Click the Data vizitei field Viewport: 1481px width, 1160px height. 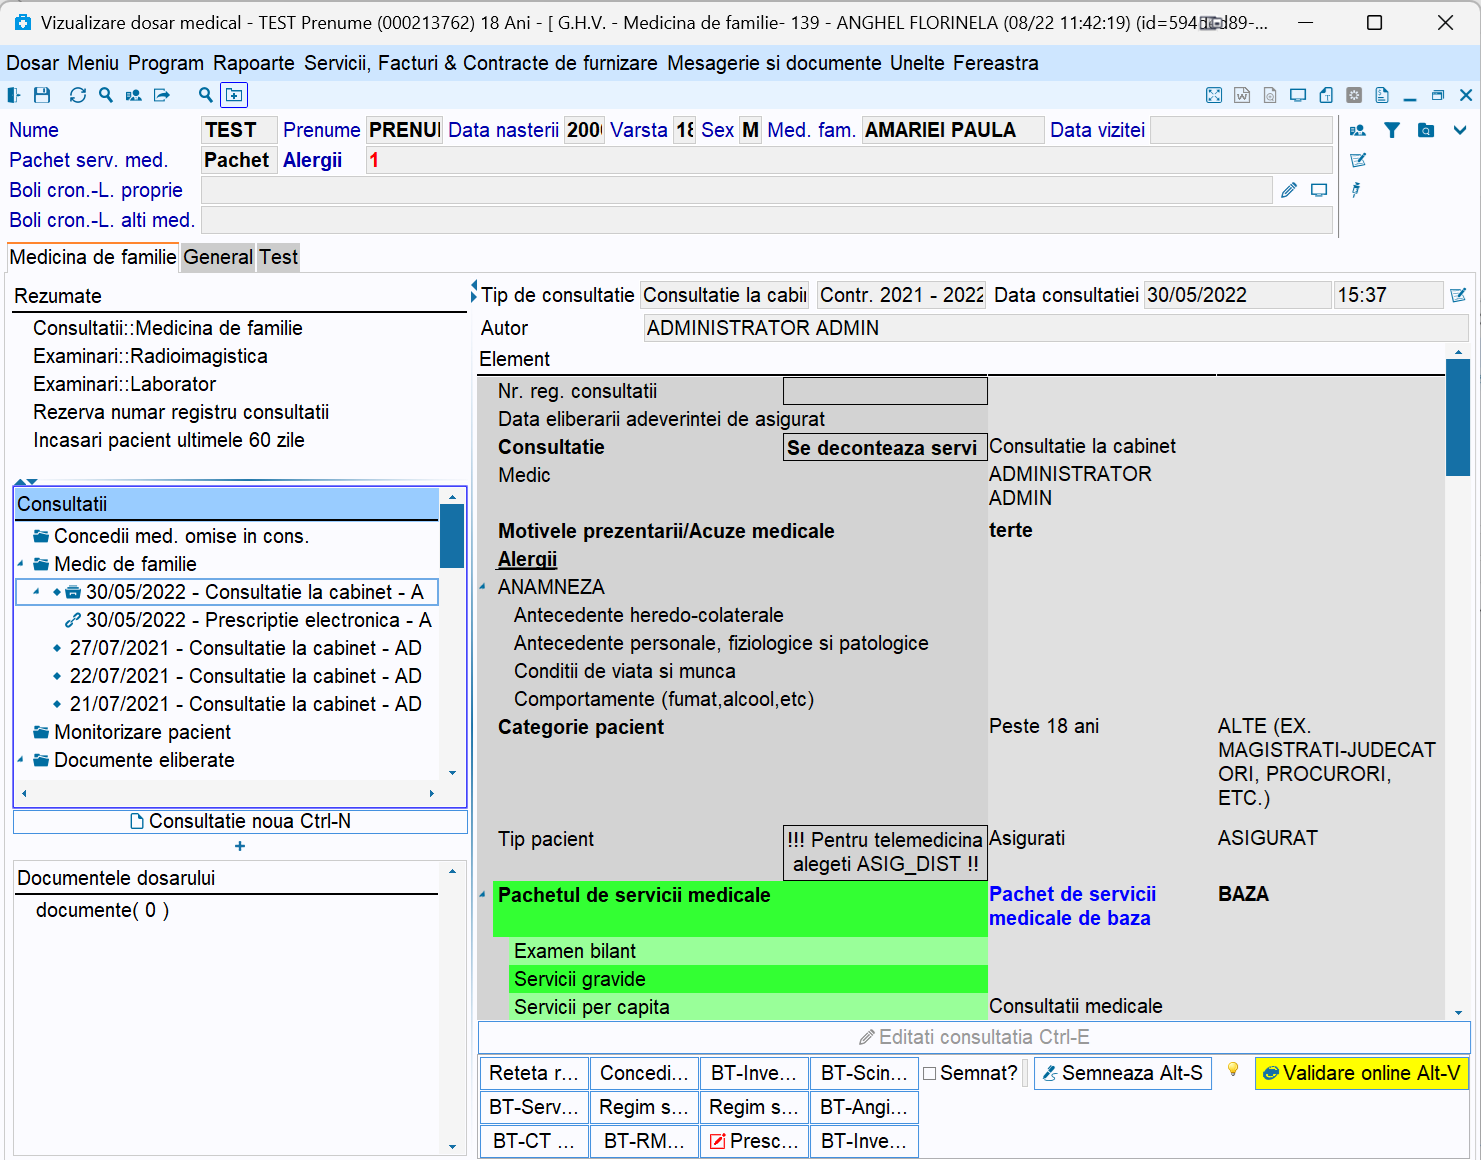(1241, 130)
